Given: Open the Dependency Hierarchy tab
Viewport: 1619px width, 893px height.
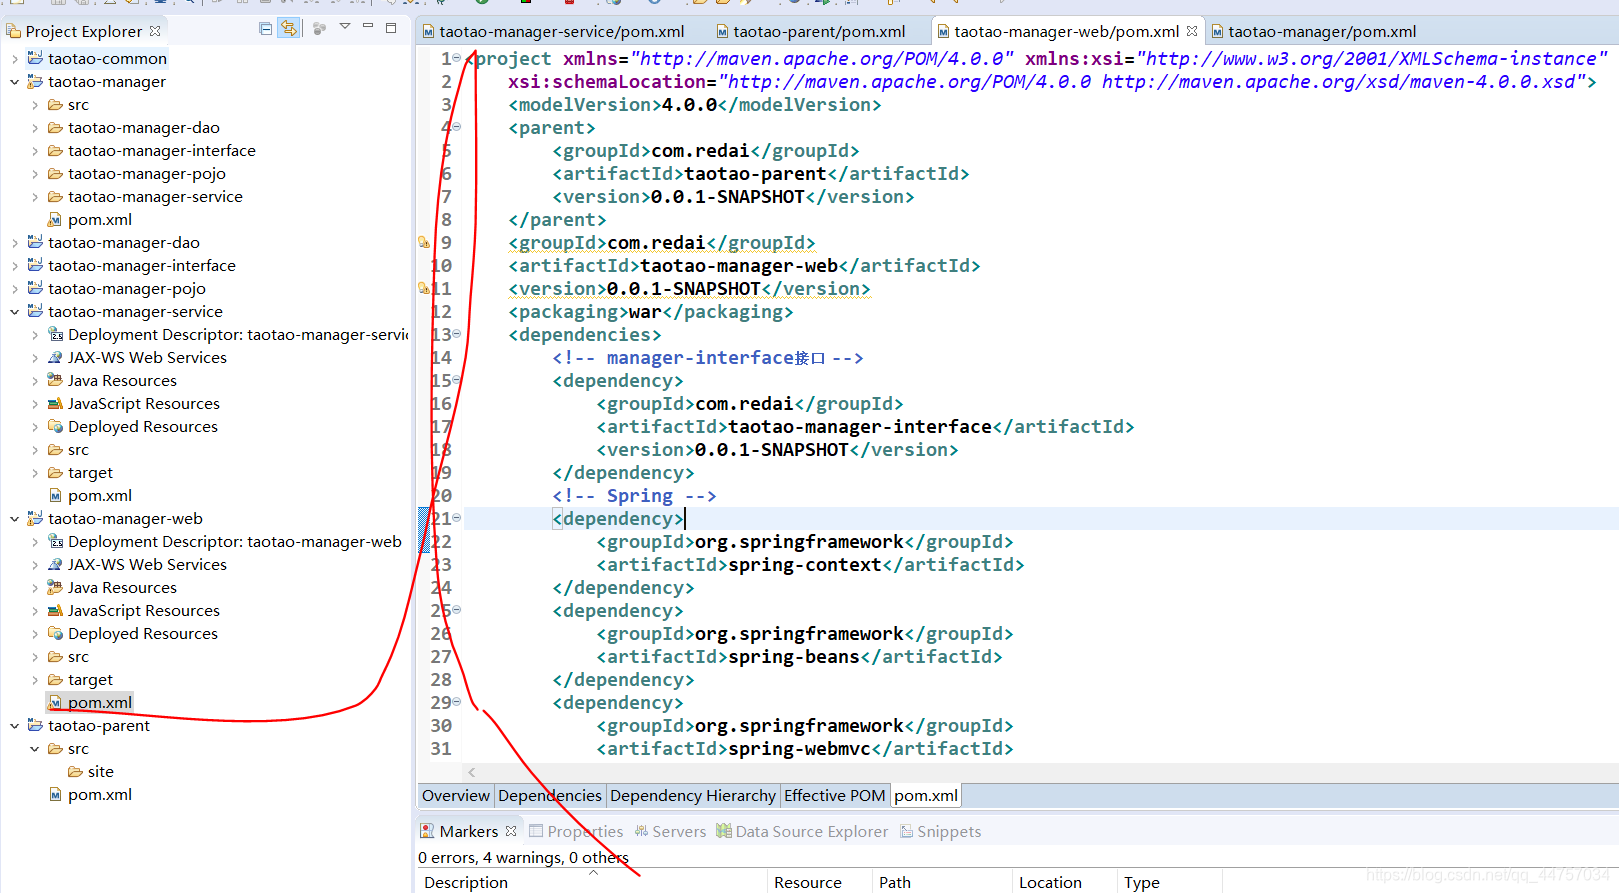Looking at the screenshot, I should [x=692, y=796].
